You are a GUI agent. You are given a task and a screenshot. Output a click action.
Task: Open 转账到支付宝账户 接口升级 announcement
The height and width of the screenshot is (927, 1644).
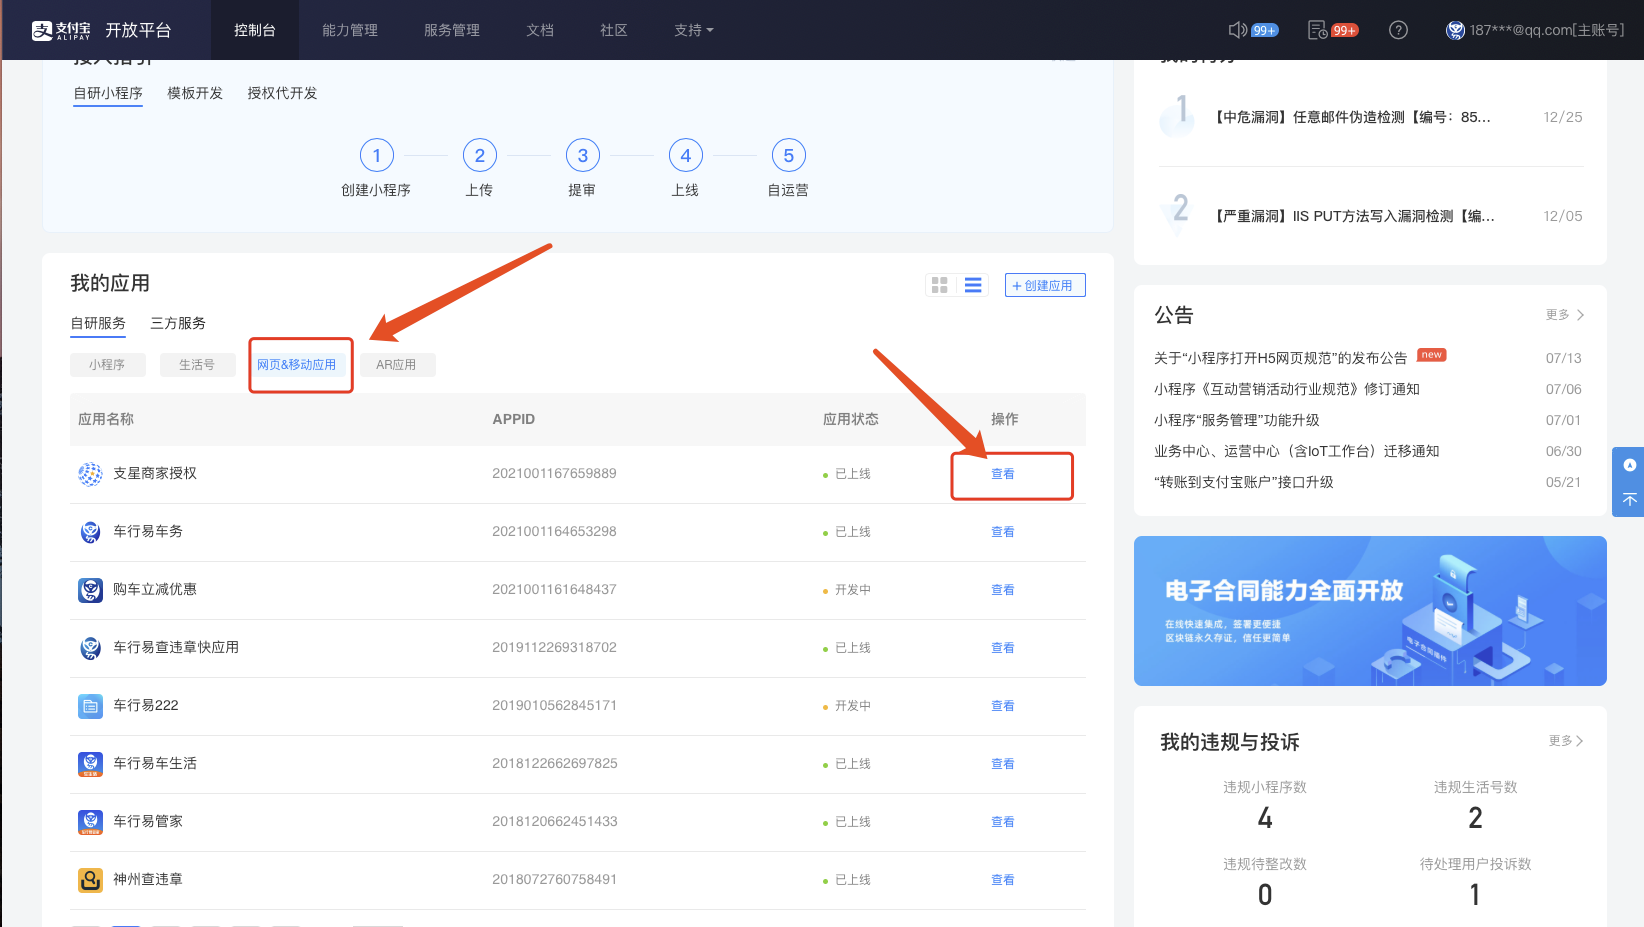coord(1244,482)
